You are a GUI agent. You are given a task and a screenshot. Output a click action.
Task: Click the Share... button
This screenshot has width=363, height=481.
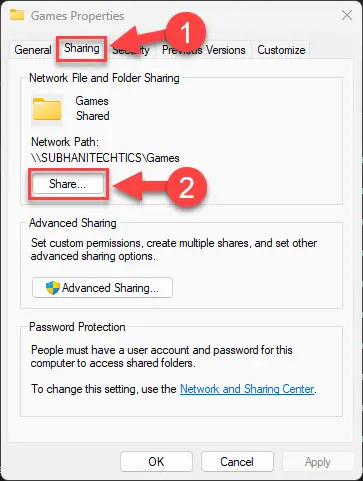[x=68, y=184]
